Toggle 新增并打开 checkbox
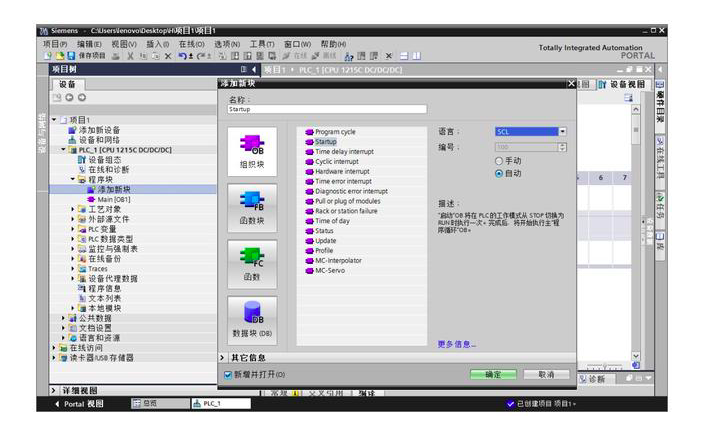 click(228, 375)
